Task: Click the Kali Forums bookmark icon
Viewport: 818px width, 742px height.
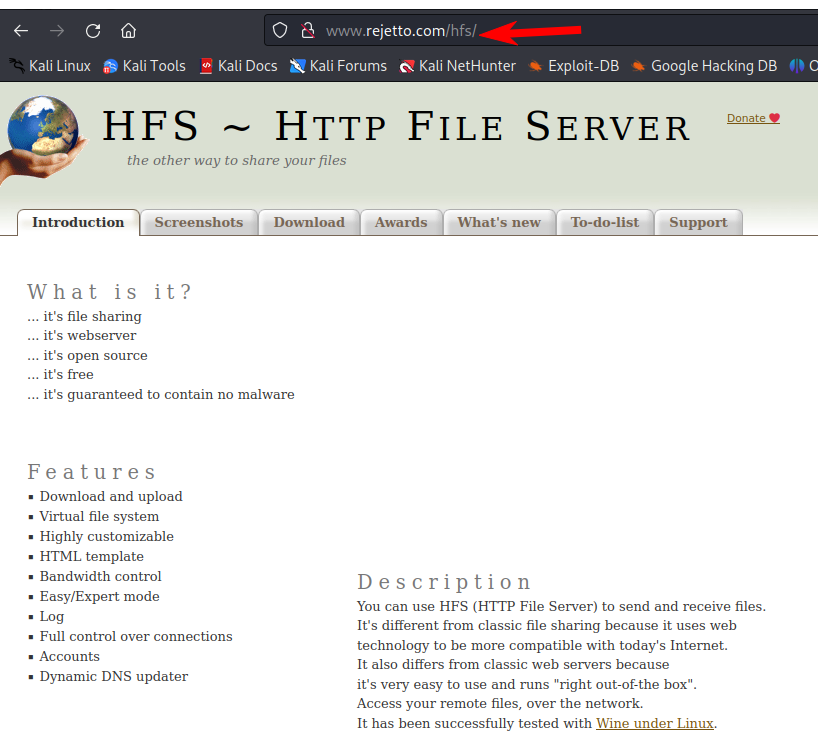Action: coord(297,66)
